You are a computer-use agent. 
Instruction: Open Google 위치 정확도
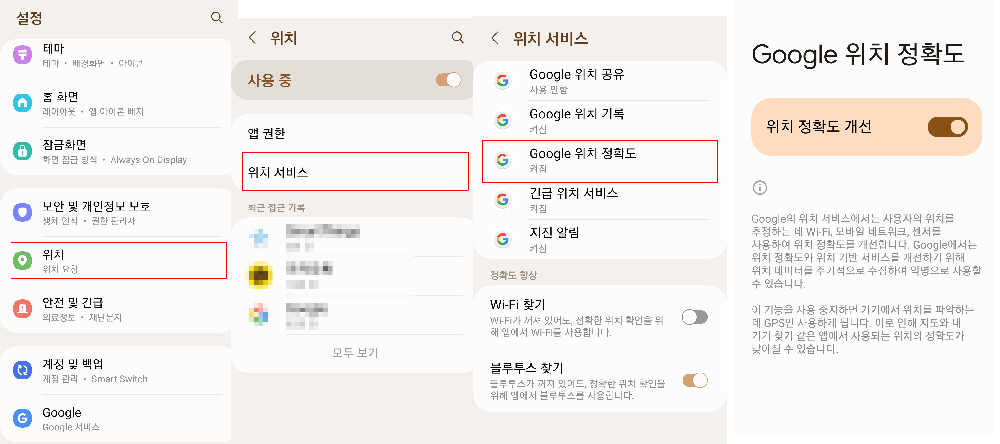[x=599, y=161]
